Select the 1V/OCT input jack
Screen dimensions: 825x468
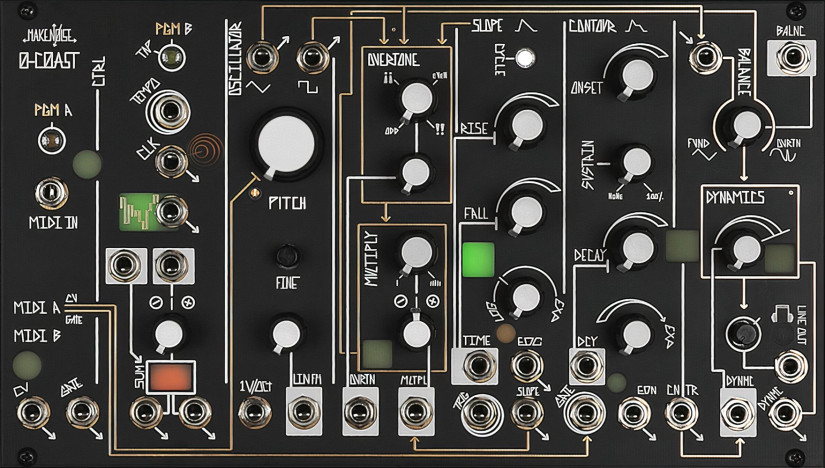[x=255, y=412]
